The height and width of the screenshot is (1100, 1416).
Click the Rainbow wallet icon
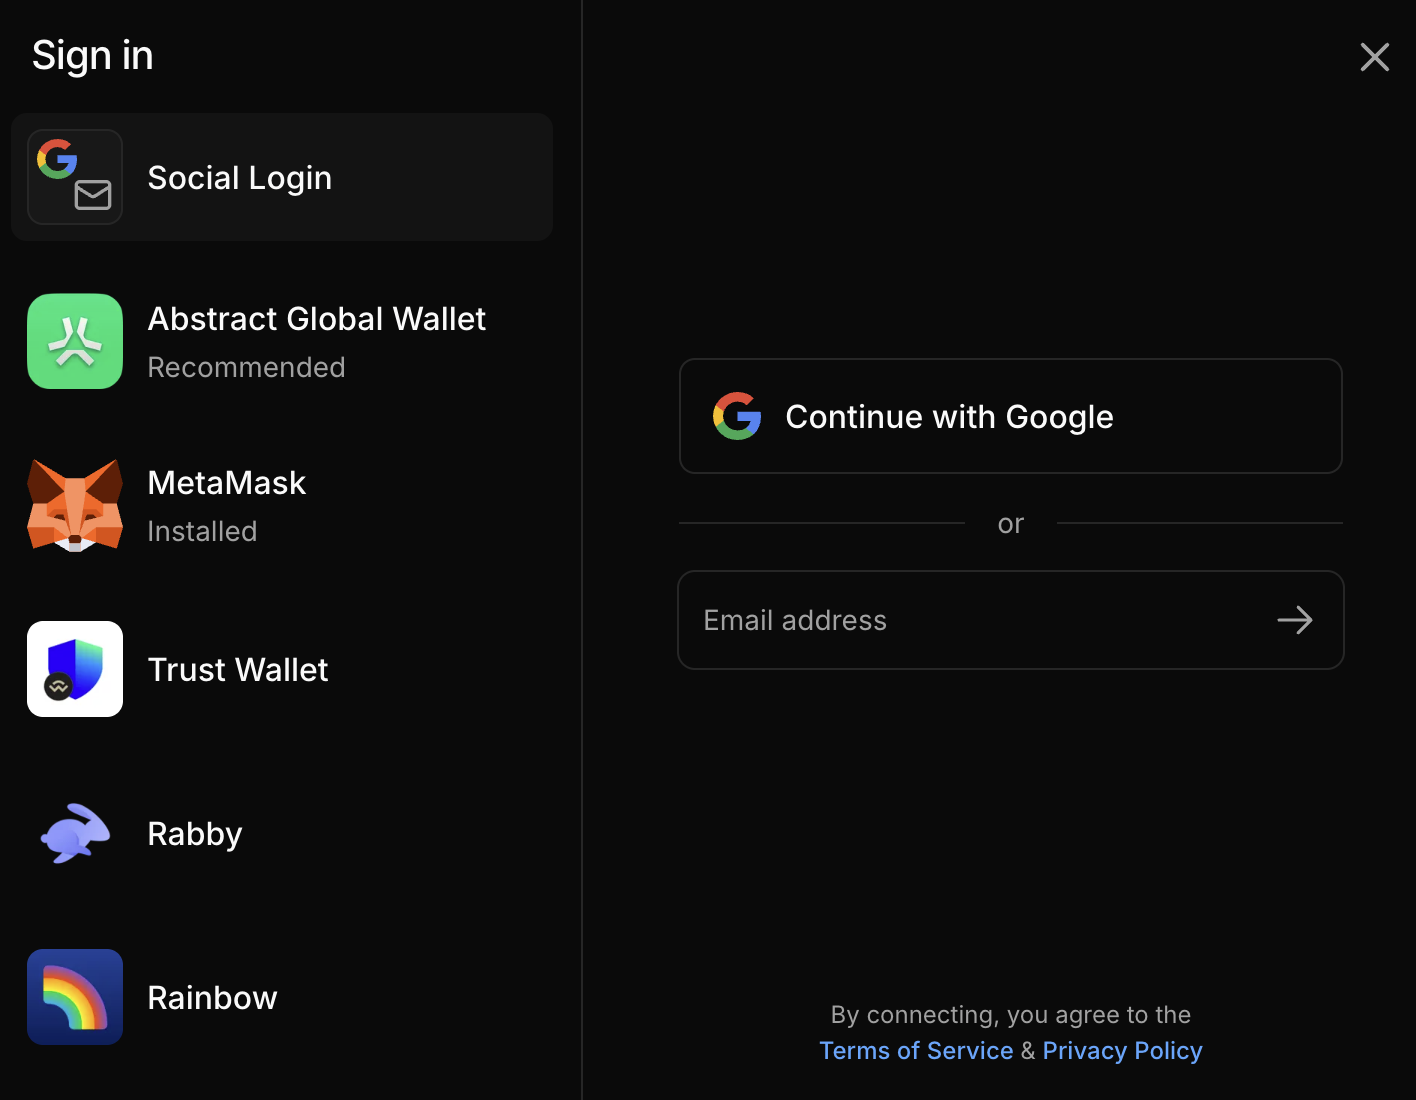(x=75, y=997)
